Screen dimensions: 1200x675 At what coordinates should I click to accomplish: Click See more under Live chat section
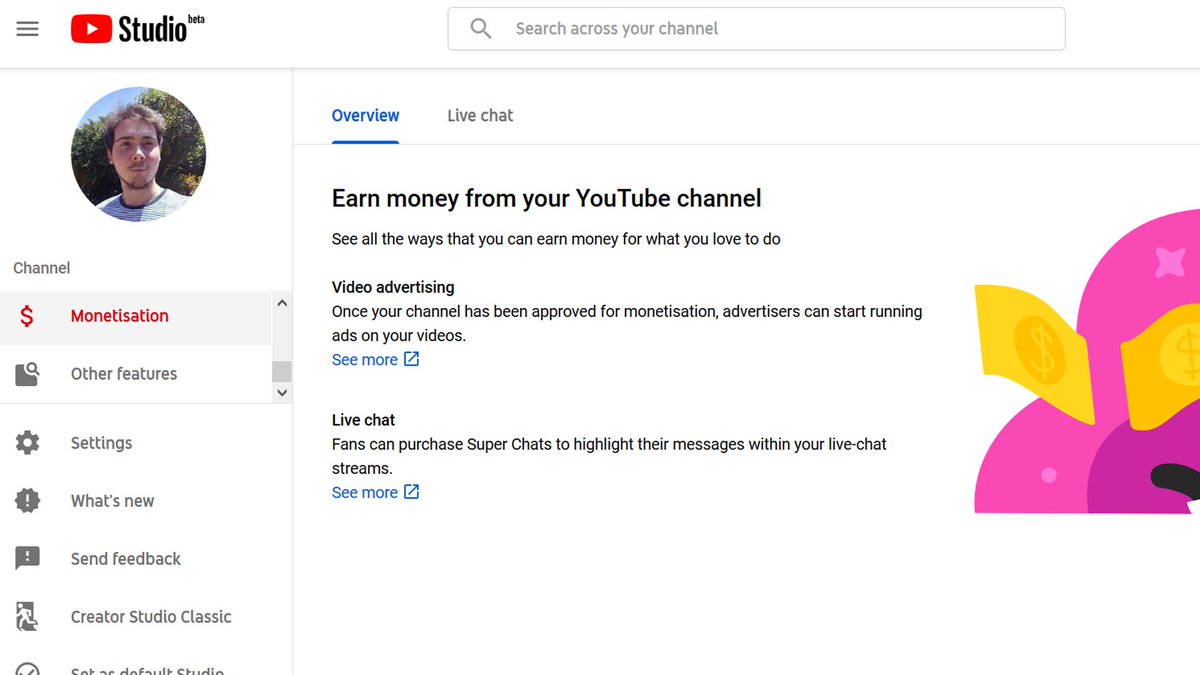[x=365, y=493]
